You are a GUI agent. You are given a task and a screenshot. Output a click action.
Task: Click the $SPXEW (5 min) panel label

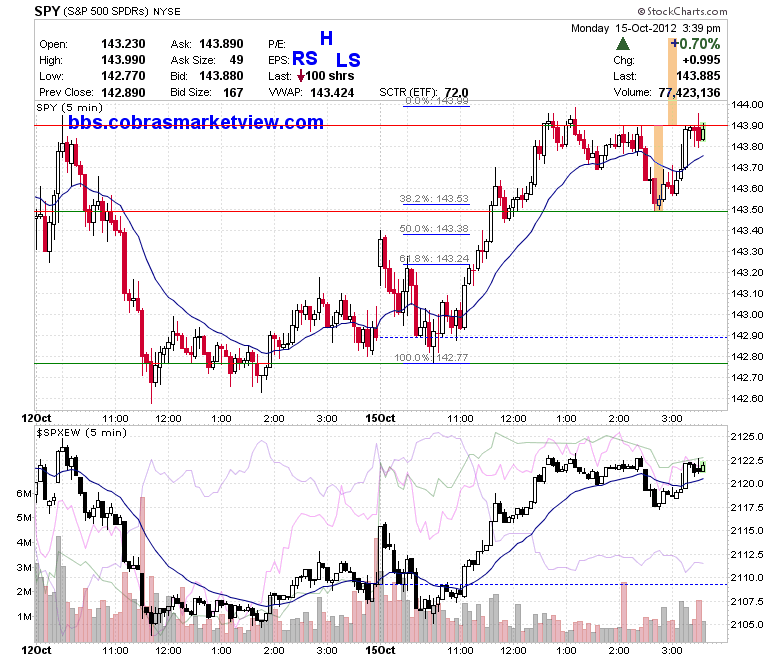point(82,432)
